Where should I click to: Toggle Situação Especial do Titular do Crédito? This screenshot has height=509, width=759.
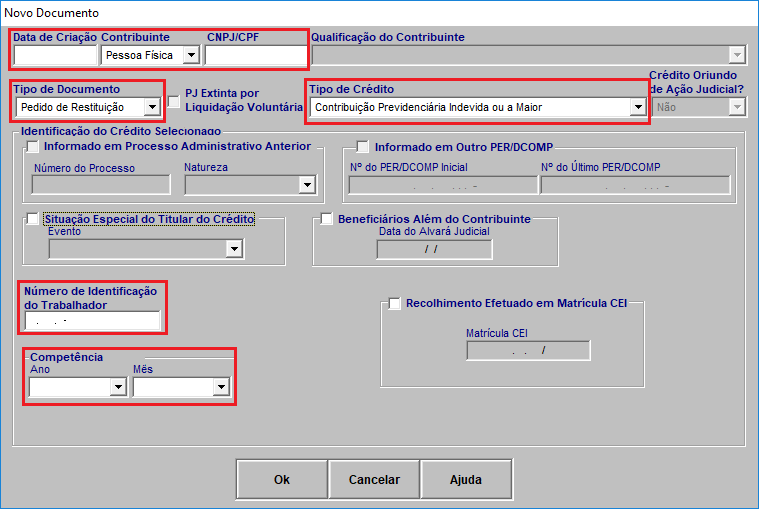(33, 219)
